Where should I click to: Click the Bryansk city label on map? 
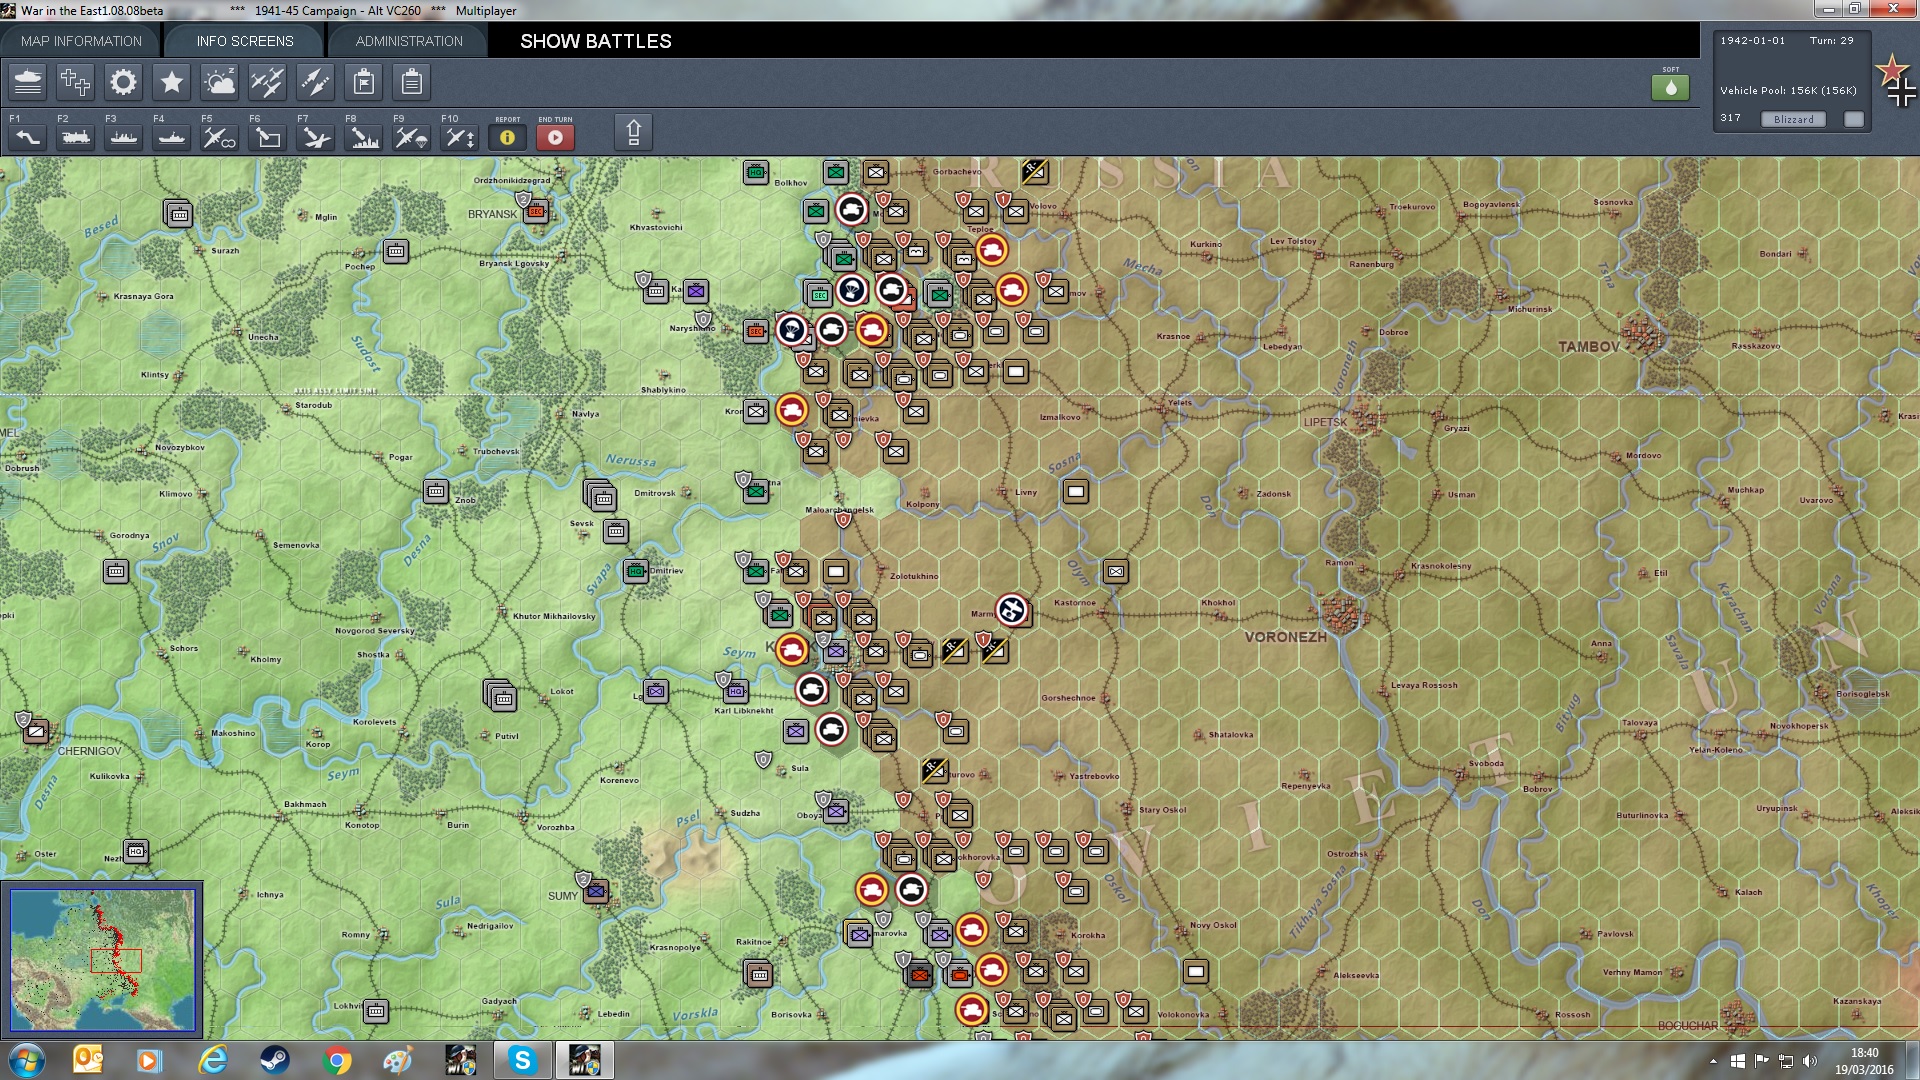492,214
